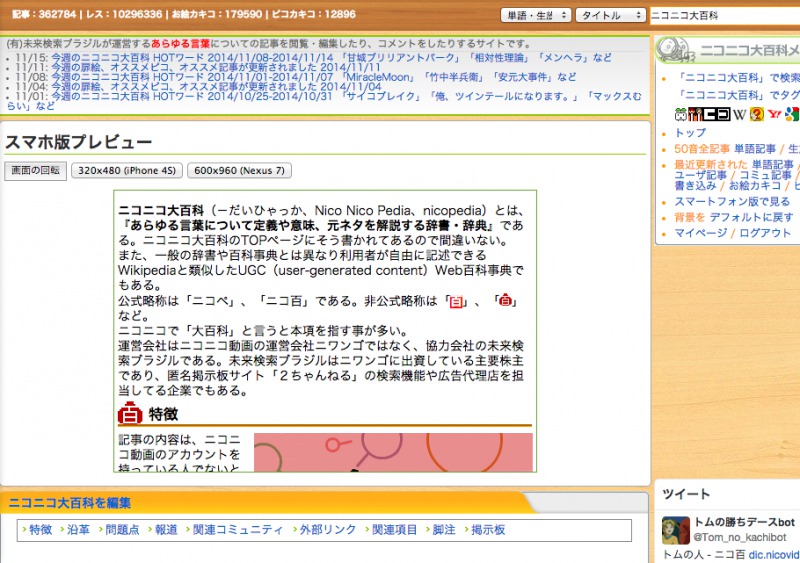800x563 pixels.
Task: Jump to the 特徴 section link
Action: coord(40,530)
